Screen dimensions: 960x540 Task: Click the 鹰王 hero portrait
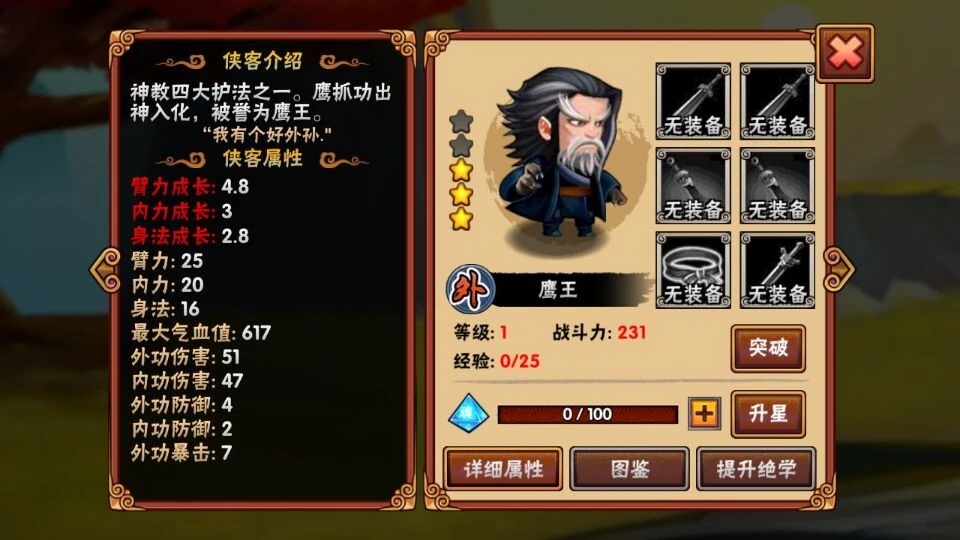(563, 156)
